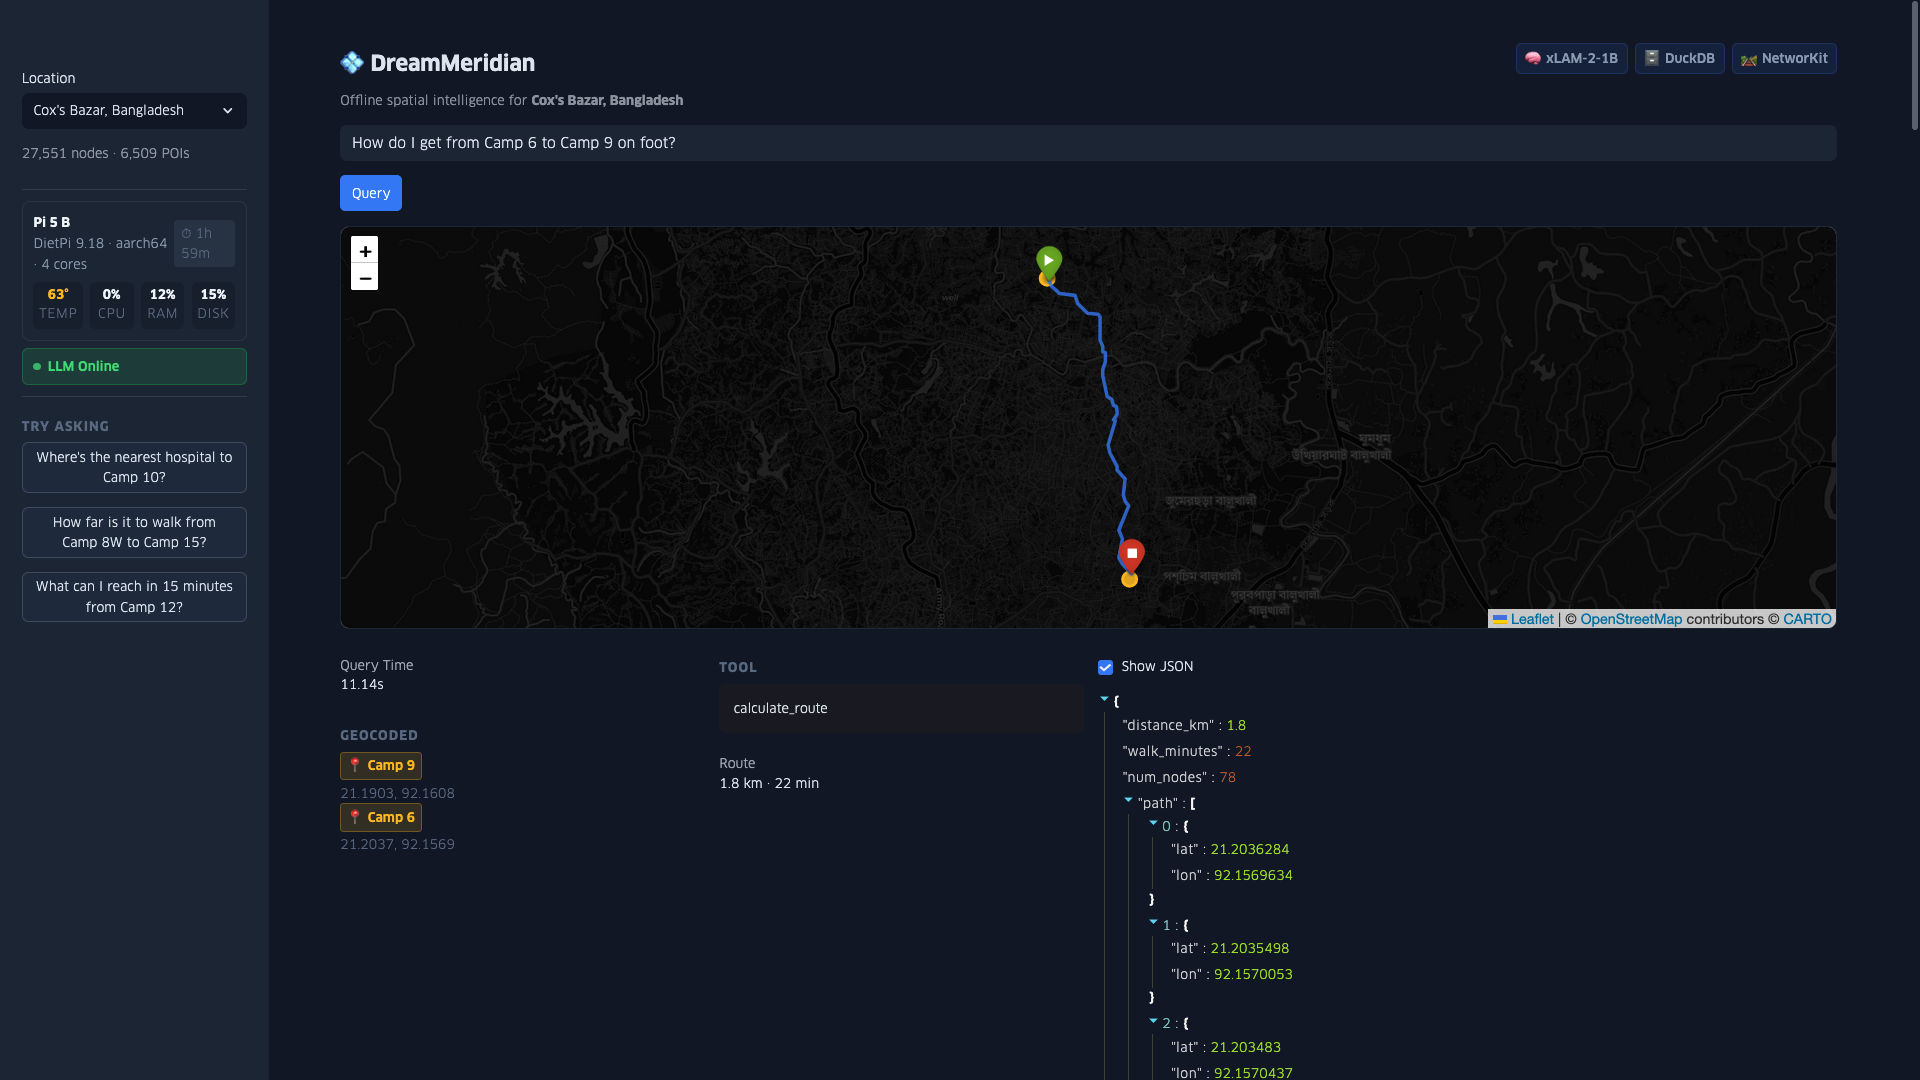1920x1080 pixels.
Task: Open the OpenStreetMap attribution link
Action: point(1630,619)
